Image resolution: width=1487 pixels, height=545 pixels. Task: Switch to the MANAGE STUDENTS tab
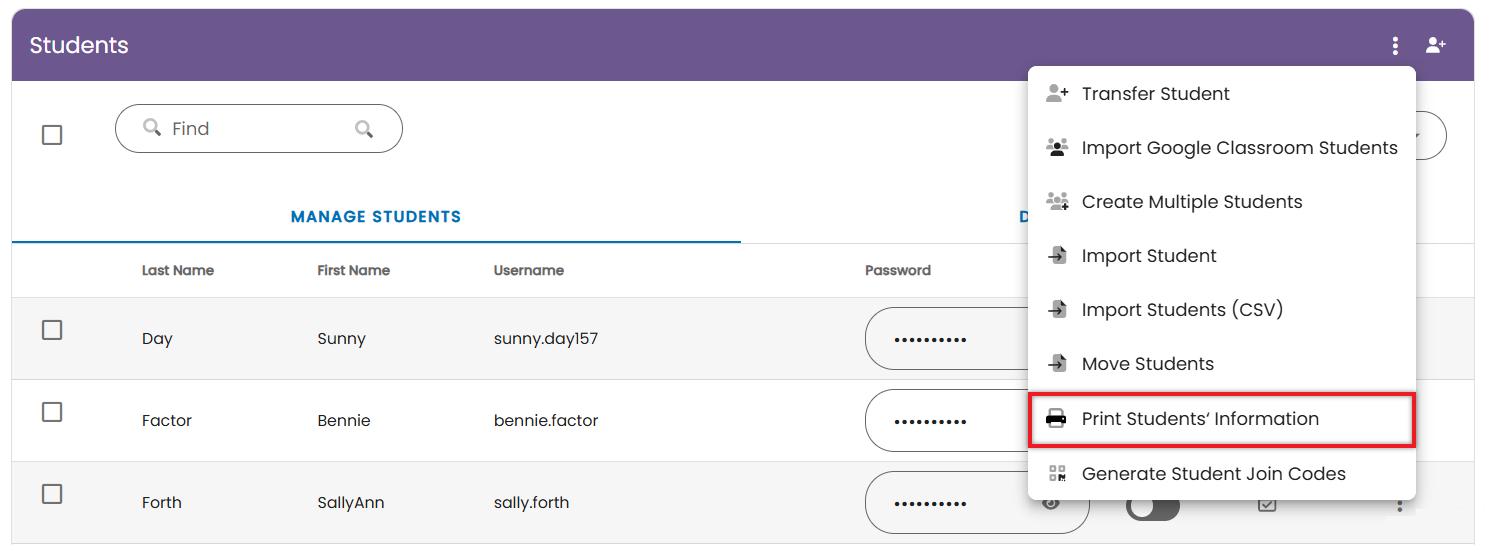(376, 216)
